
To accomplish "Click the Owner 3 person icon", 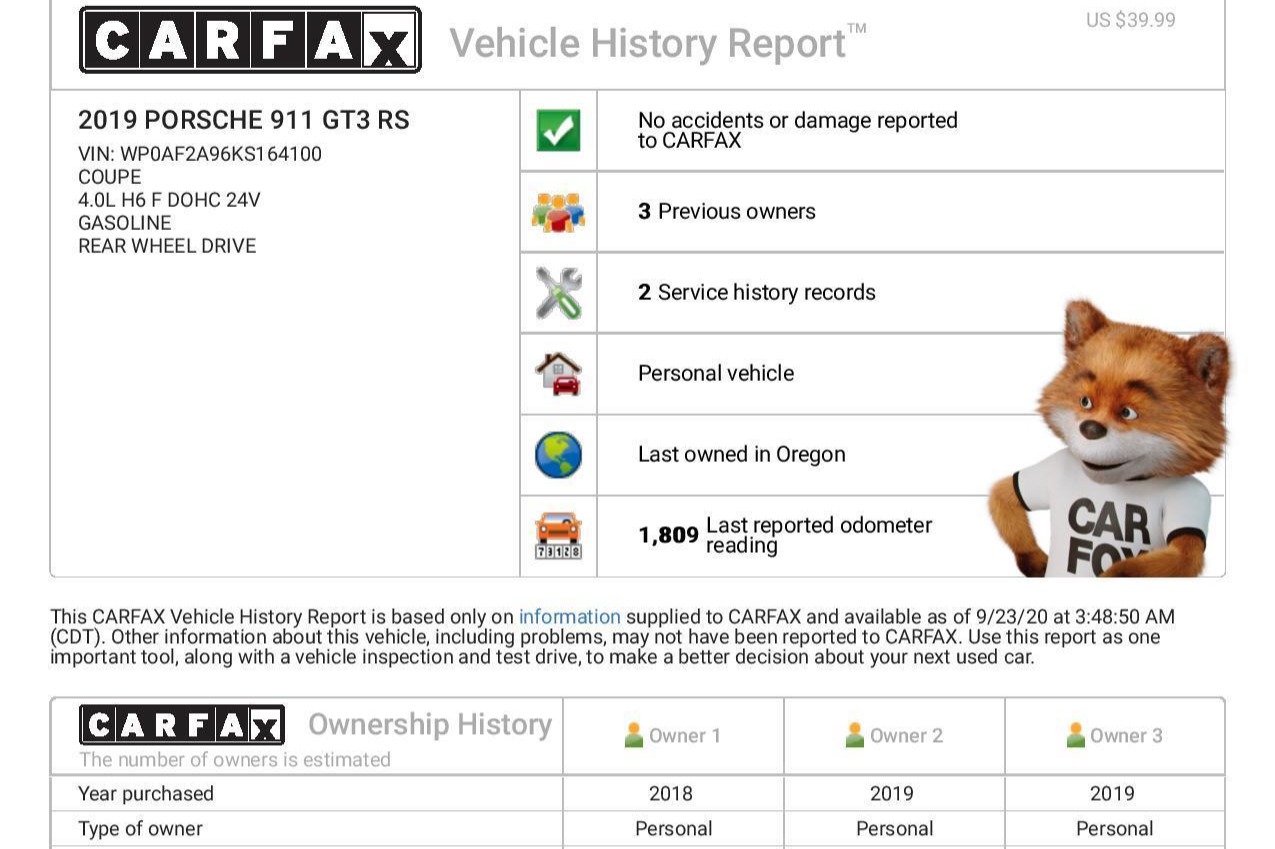I will pyautogui.click(x=1075, y=735).
